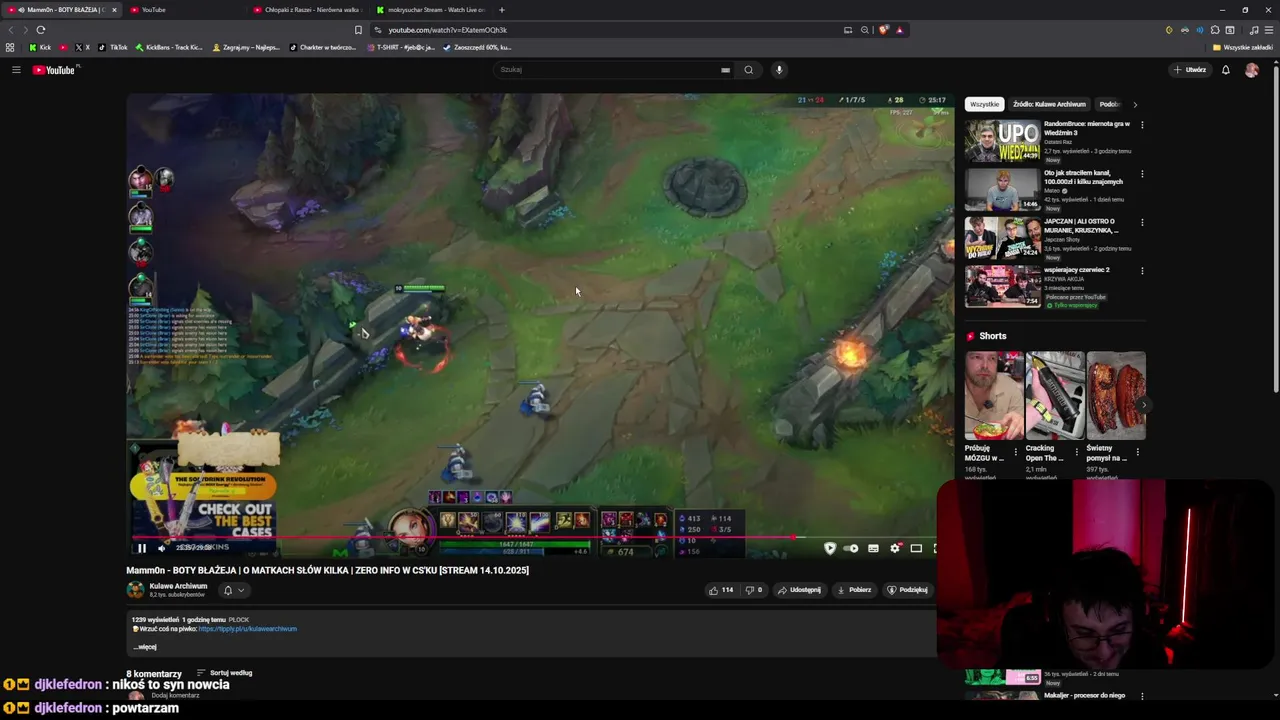The height and width of the screenshot is (720, 1280).
Task: Mute the video using the volume icon
Action: pos(161,548)
